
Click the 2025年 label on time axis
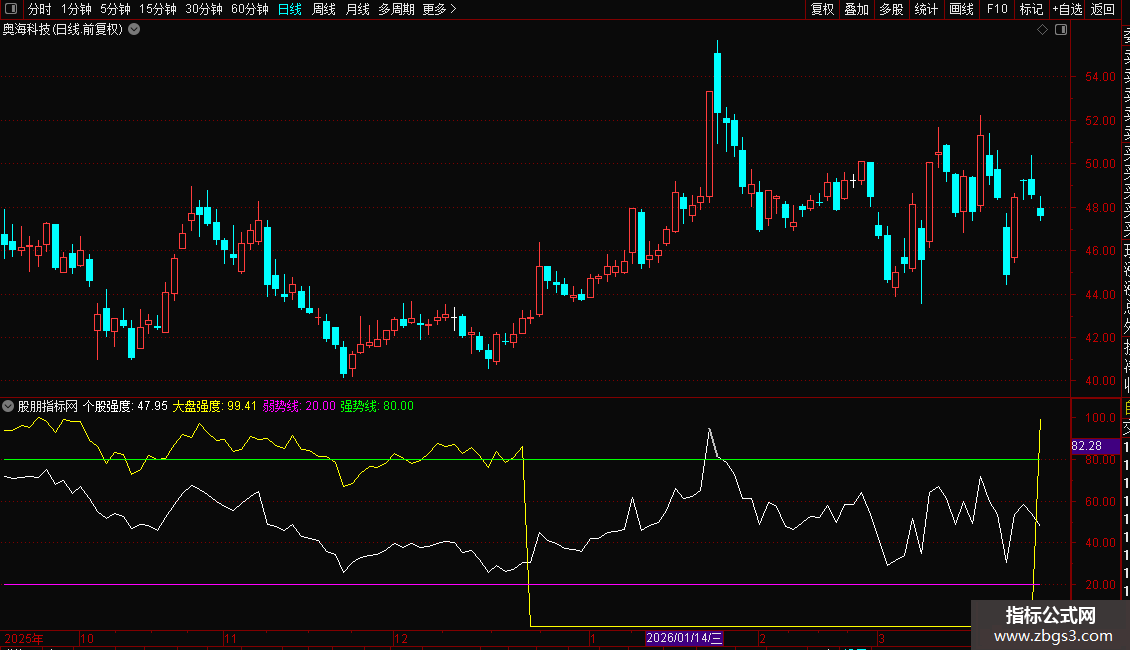point(23,638)
